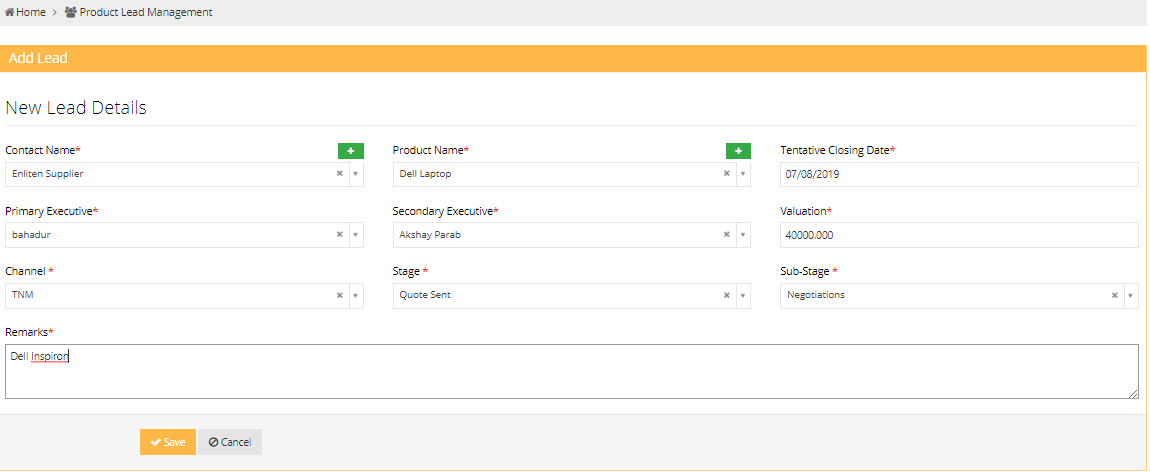Image resolution: width=1150 pixels, height=473 pixels.
Task: Open the Channel dropdown arrow
Action: pos(355,296)
